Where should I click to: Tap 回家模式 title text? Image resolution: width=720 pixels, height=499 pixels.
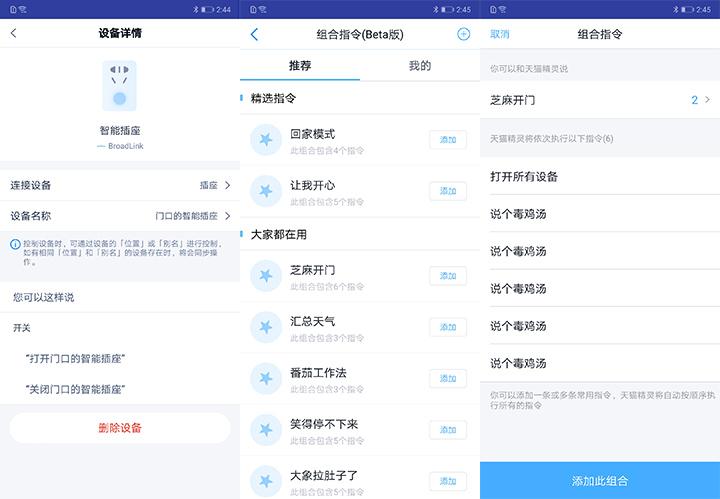[x=313, y=134]
